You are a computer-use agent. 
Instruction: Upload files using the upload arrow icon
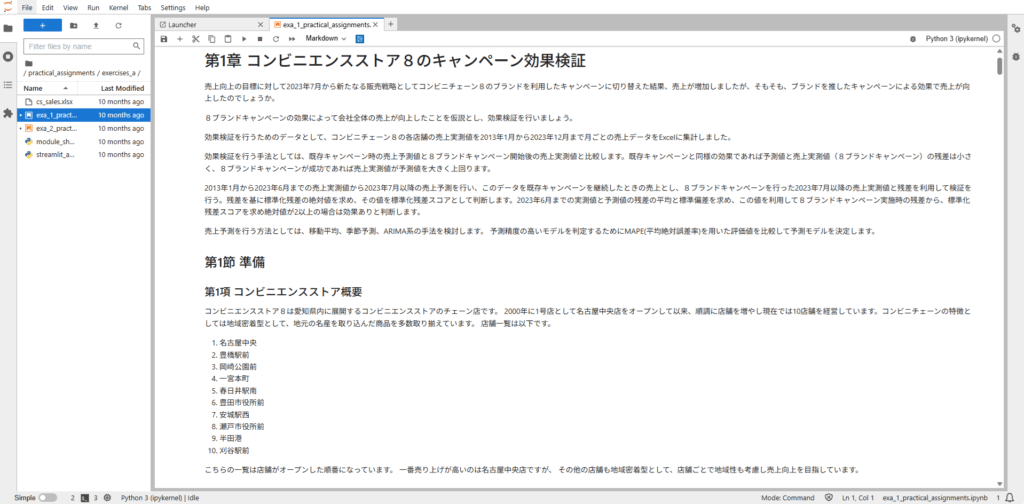tap(96, 25)
